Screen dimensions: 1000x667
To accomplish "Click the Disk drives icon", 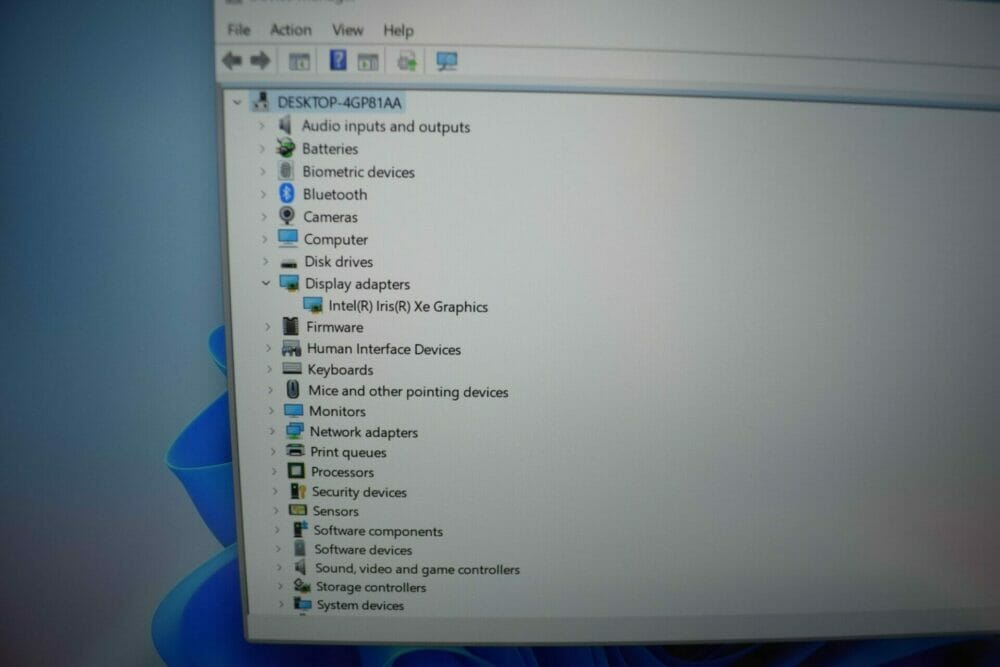I will (289, 262).
